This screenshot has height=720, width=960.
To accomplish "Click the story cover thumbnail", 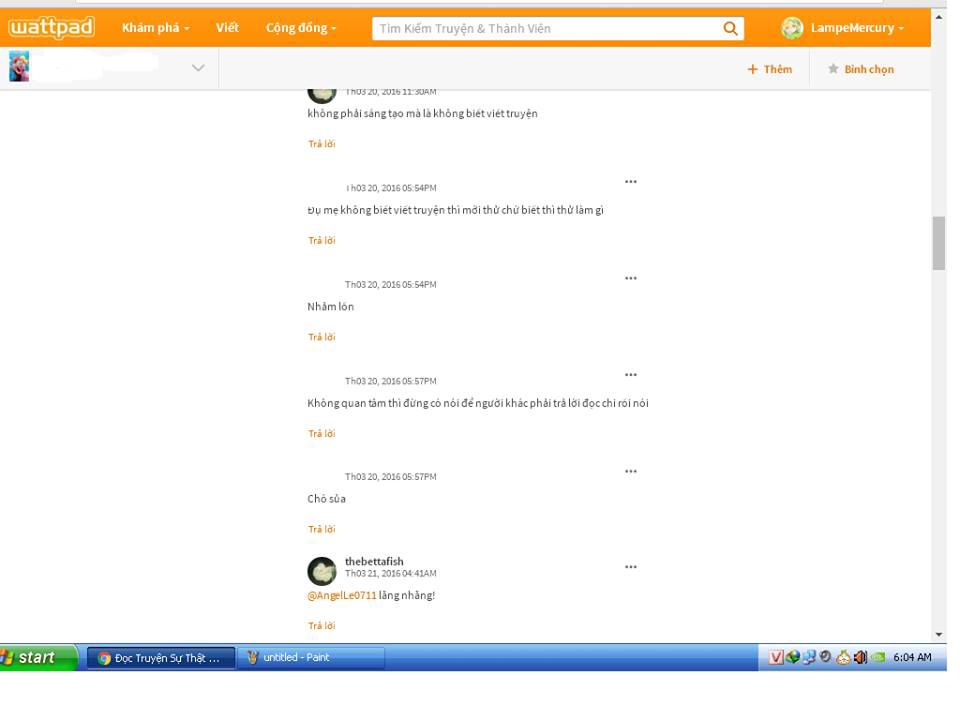I will pyautogui.click(x=19, y=67).
